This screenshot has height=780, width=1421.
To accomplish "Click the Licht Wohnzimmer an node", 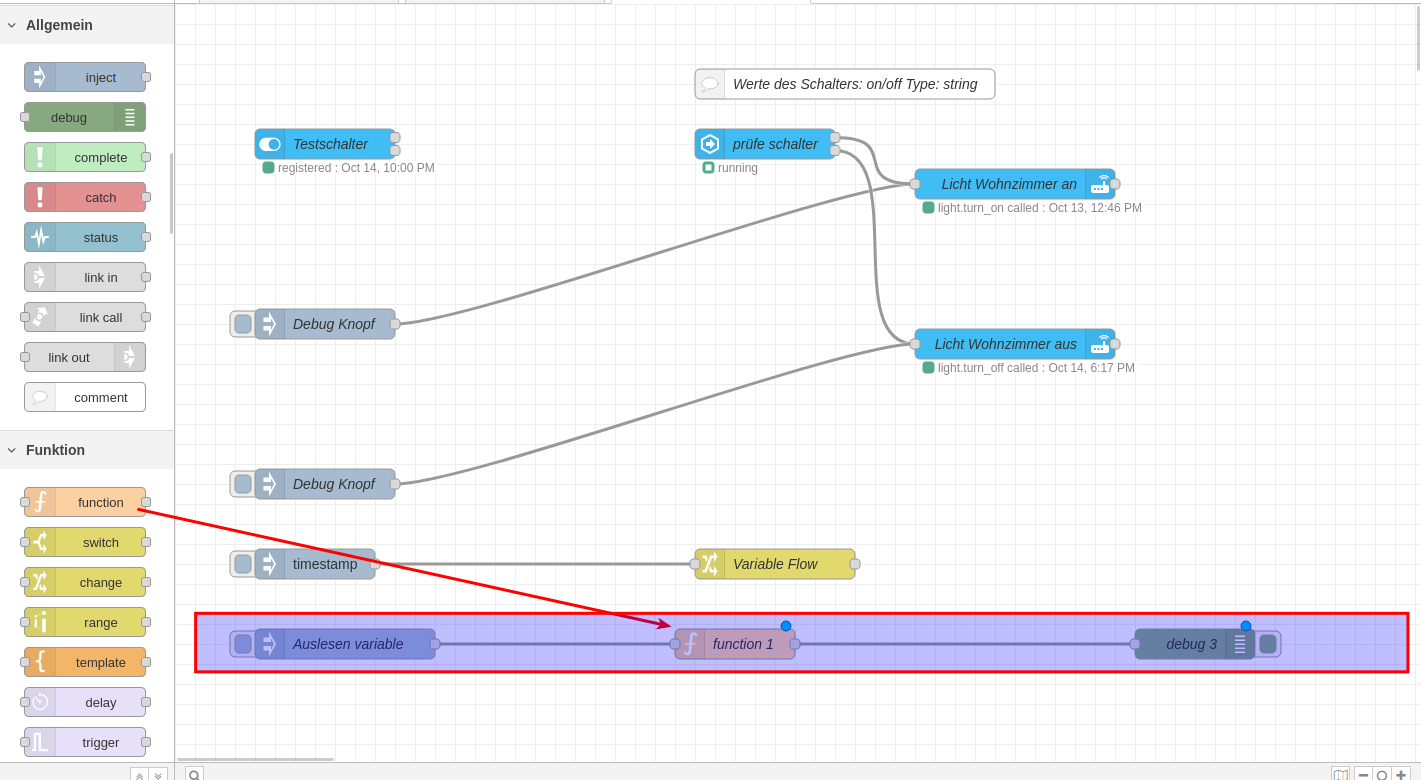I will pyautogui.click(x=1008, y=184).
